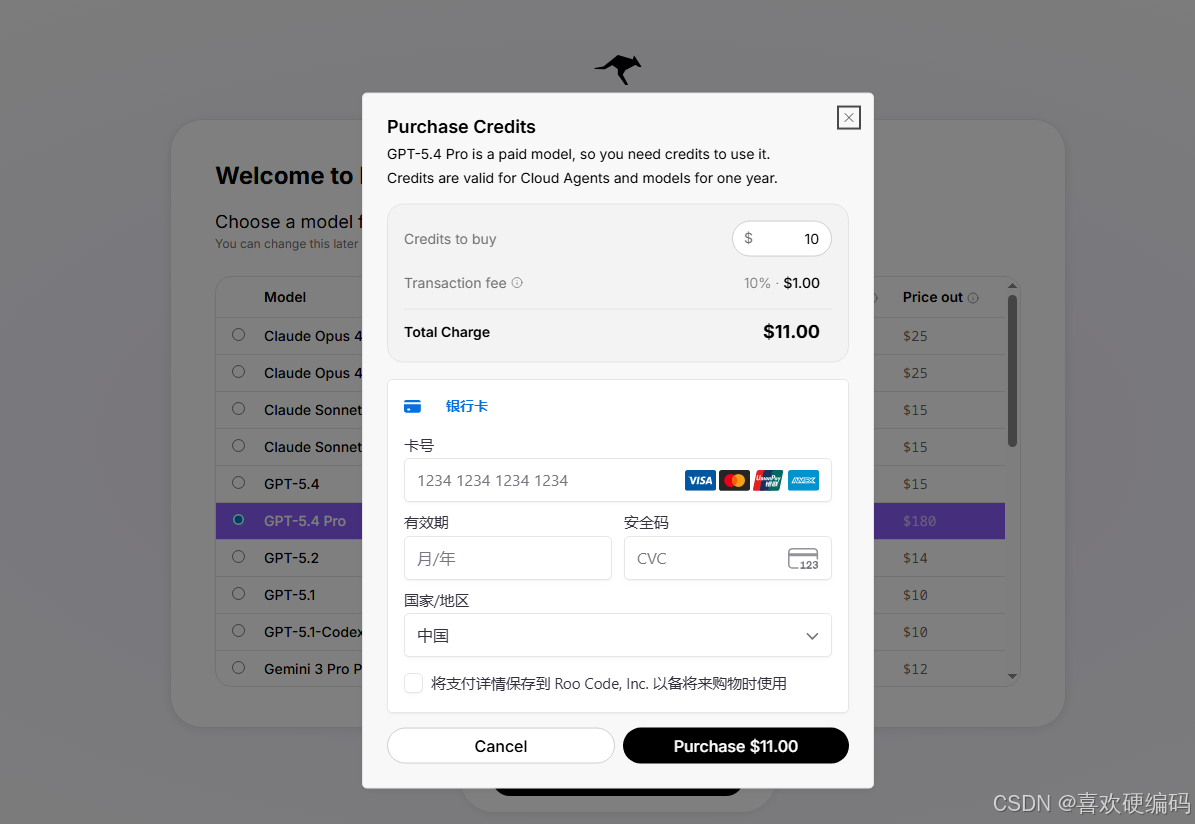The image size is (1195, 824).
Task: Check the save payment details to Roo Code box
Action: coord(413,683)
